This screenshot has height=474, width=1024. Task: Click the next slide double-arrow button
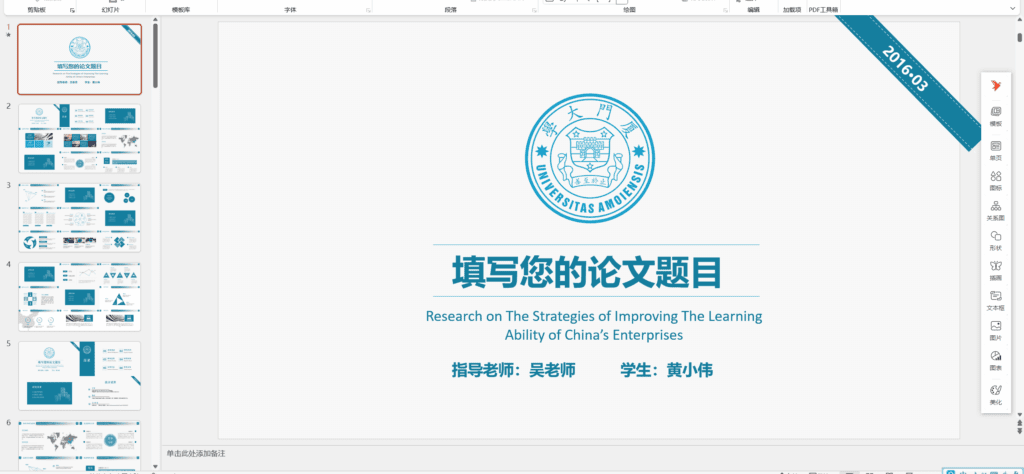coord(1019,430)
